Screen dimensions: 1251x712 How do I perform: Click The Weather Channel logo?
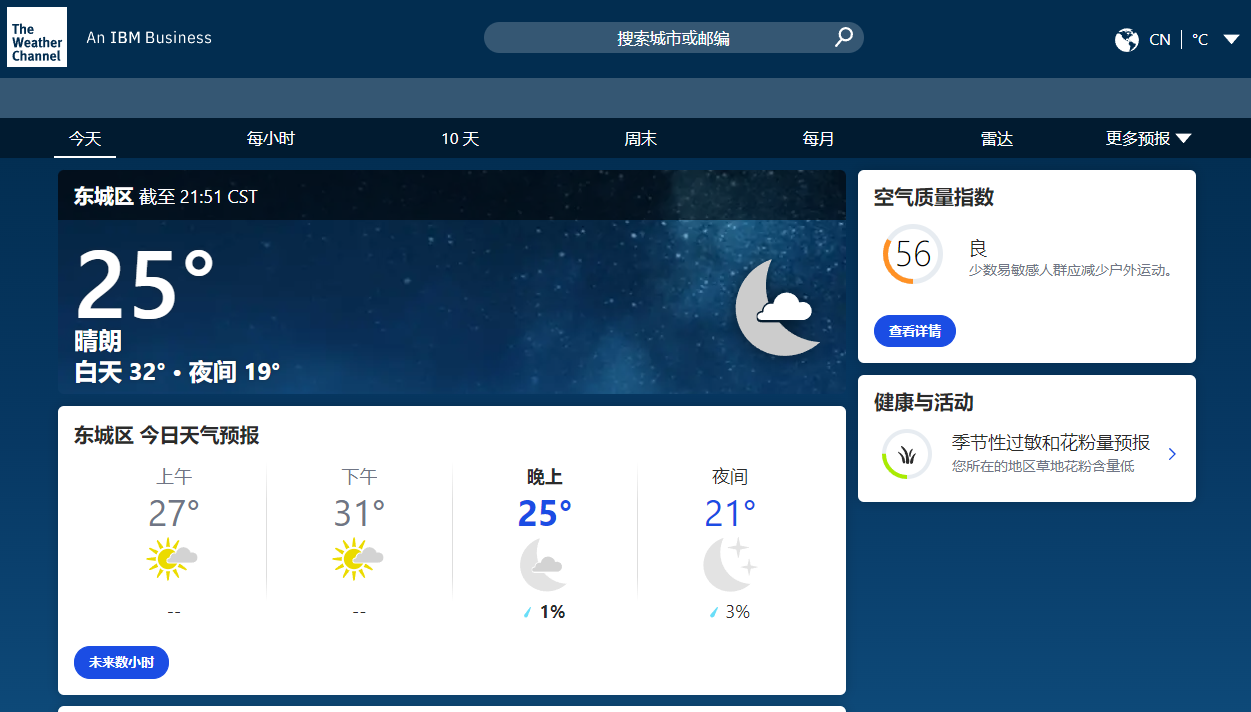[36, 37]
